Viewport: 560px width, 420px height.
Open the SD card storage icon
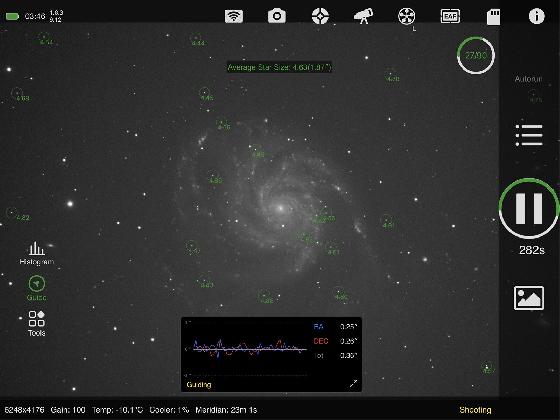[x=493, y=17]
